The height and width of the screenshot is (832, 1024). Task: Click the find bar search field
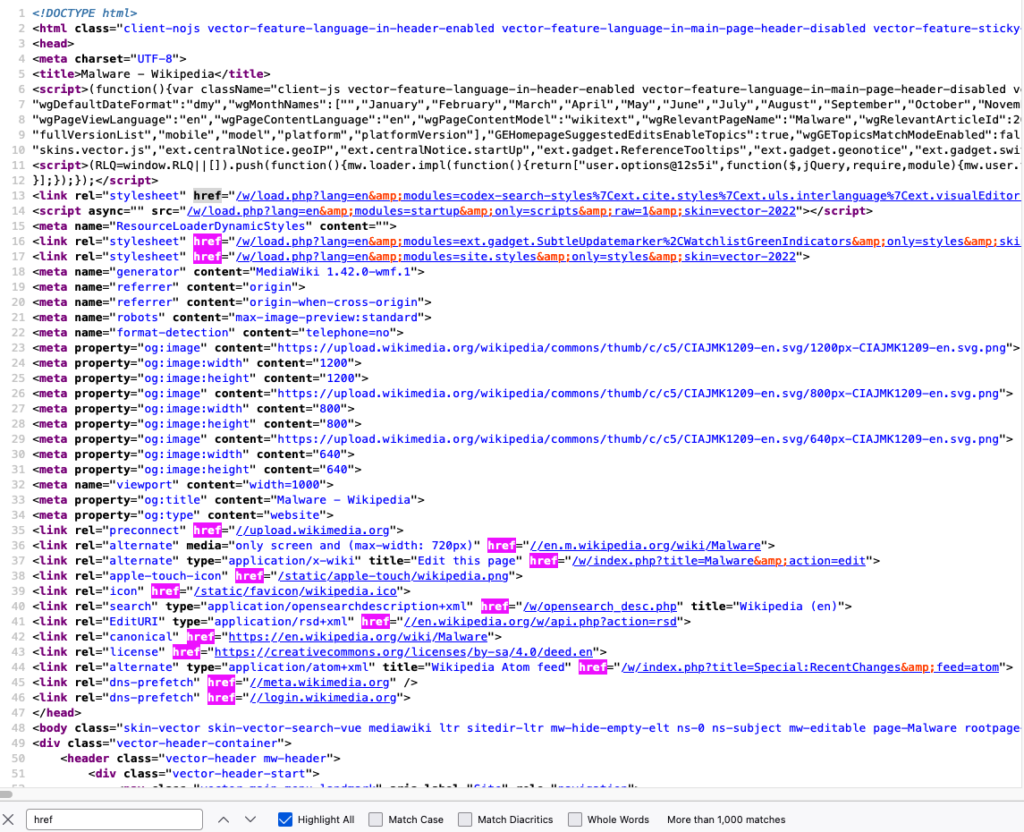[x=113, y=819]
